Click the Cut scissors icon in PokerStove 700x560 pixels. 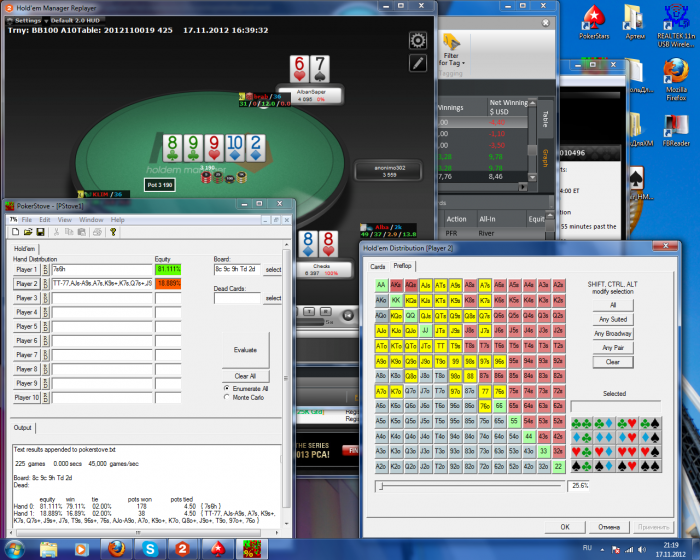click(56, 232)
